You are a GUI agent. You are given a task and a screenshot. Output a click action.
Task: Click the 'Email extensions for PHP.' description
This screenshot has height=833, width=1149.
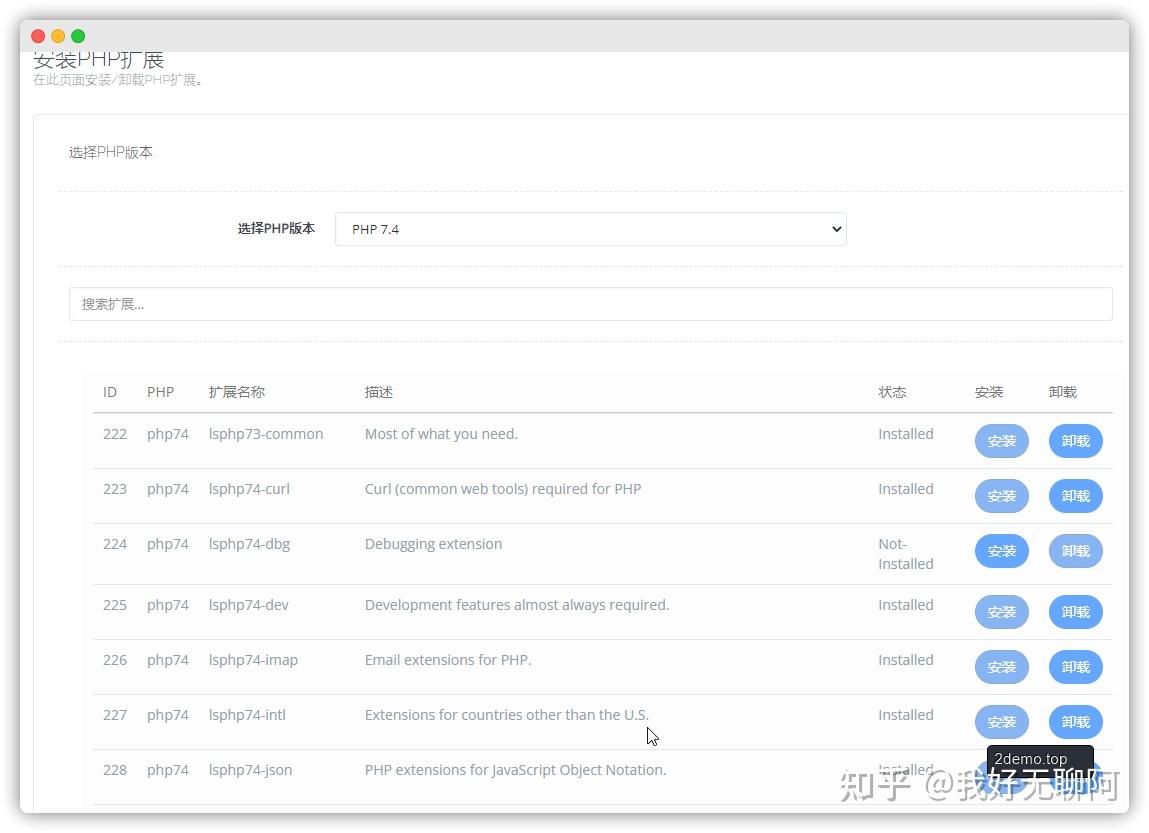tap(448, 659)
